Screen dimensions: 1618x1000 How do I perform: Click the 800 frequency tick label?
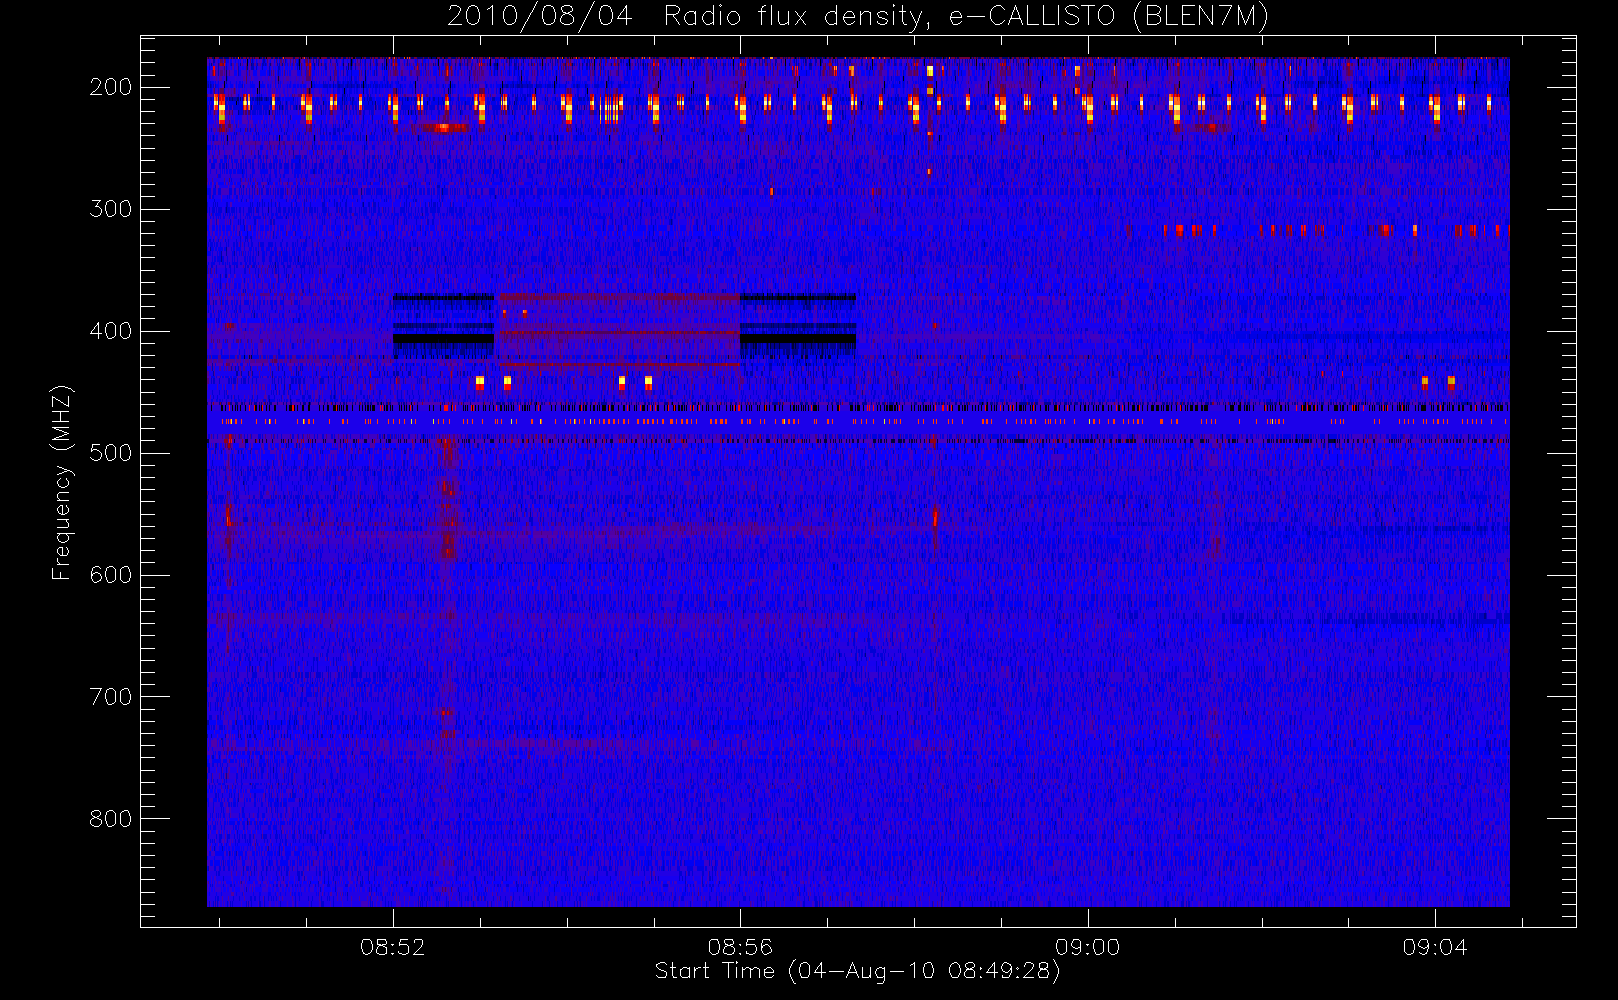pyautogui.click(x=110, y=819)
